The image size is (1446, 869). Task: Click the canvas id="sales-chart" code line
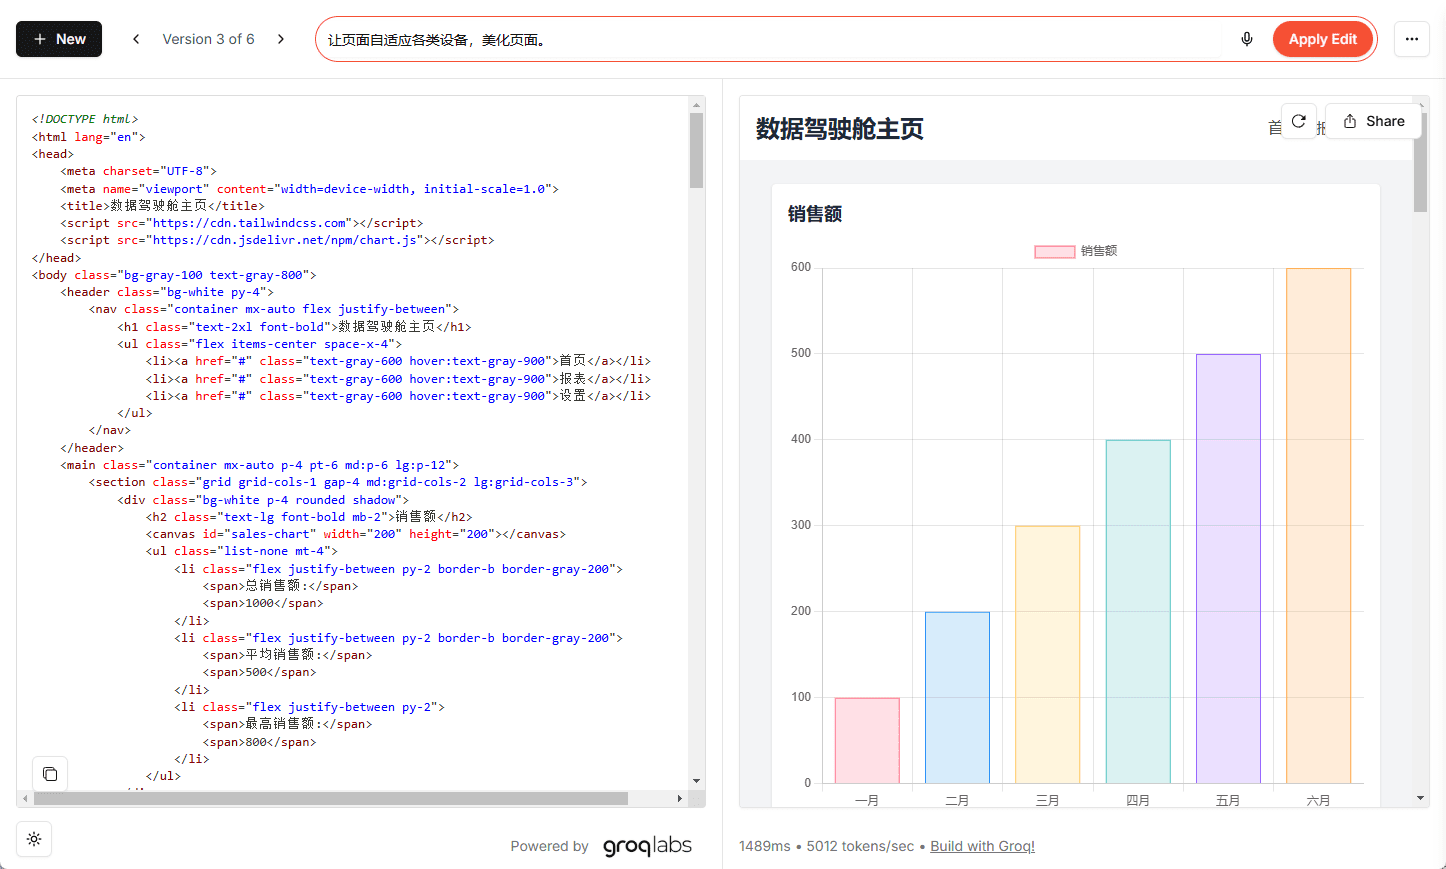[x=356, y=534]
